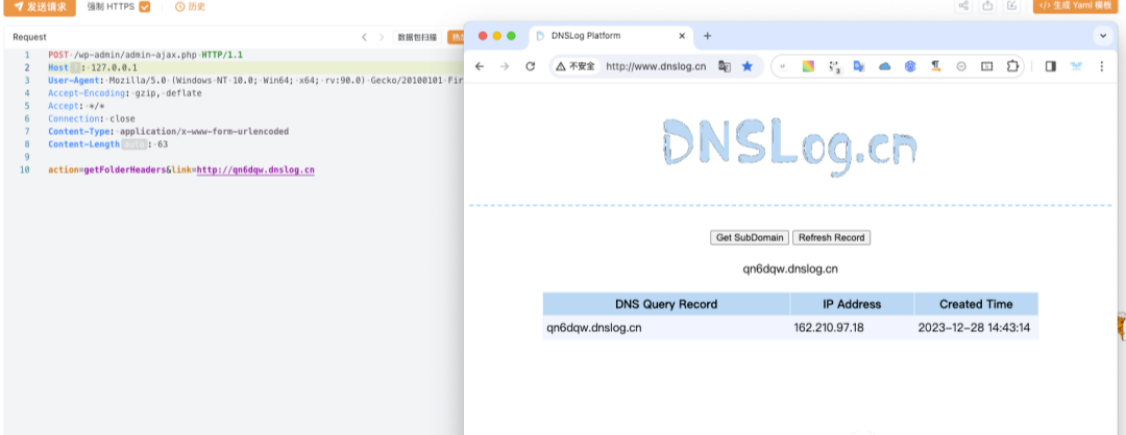
Task: Select the DNSLog Platform browser tab
Action: pyautogui.click(x=610, y=36)
